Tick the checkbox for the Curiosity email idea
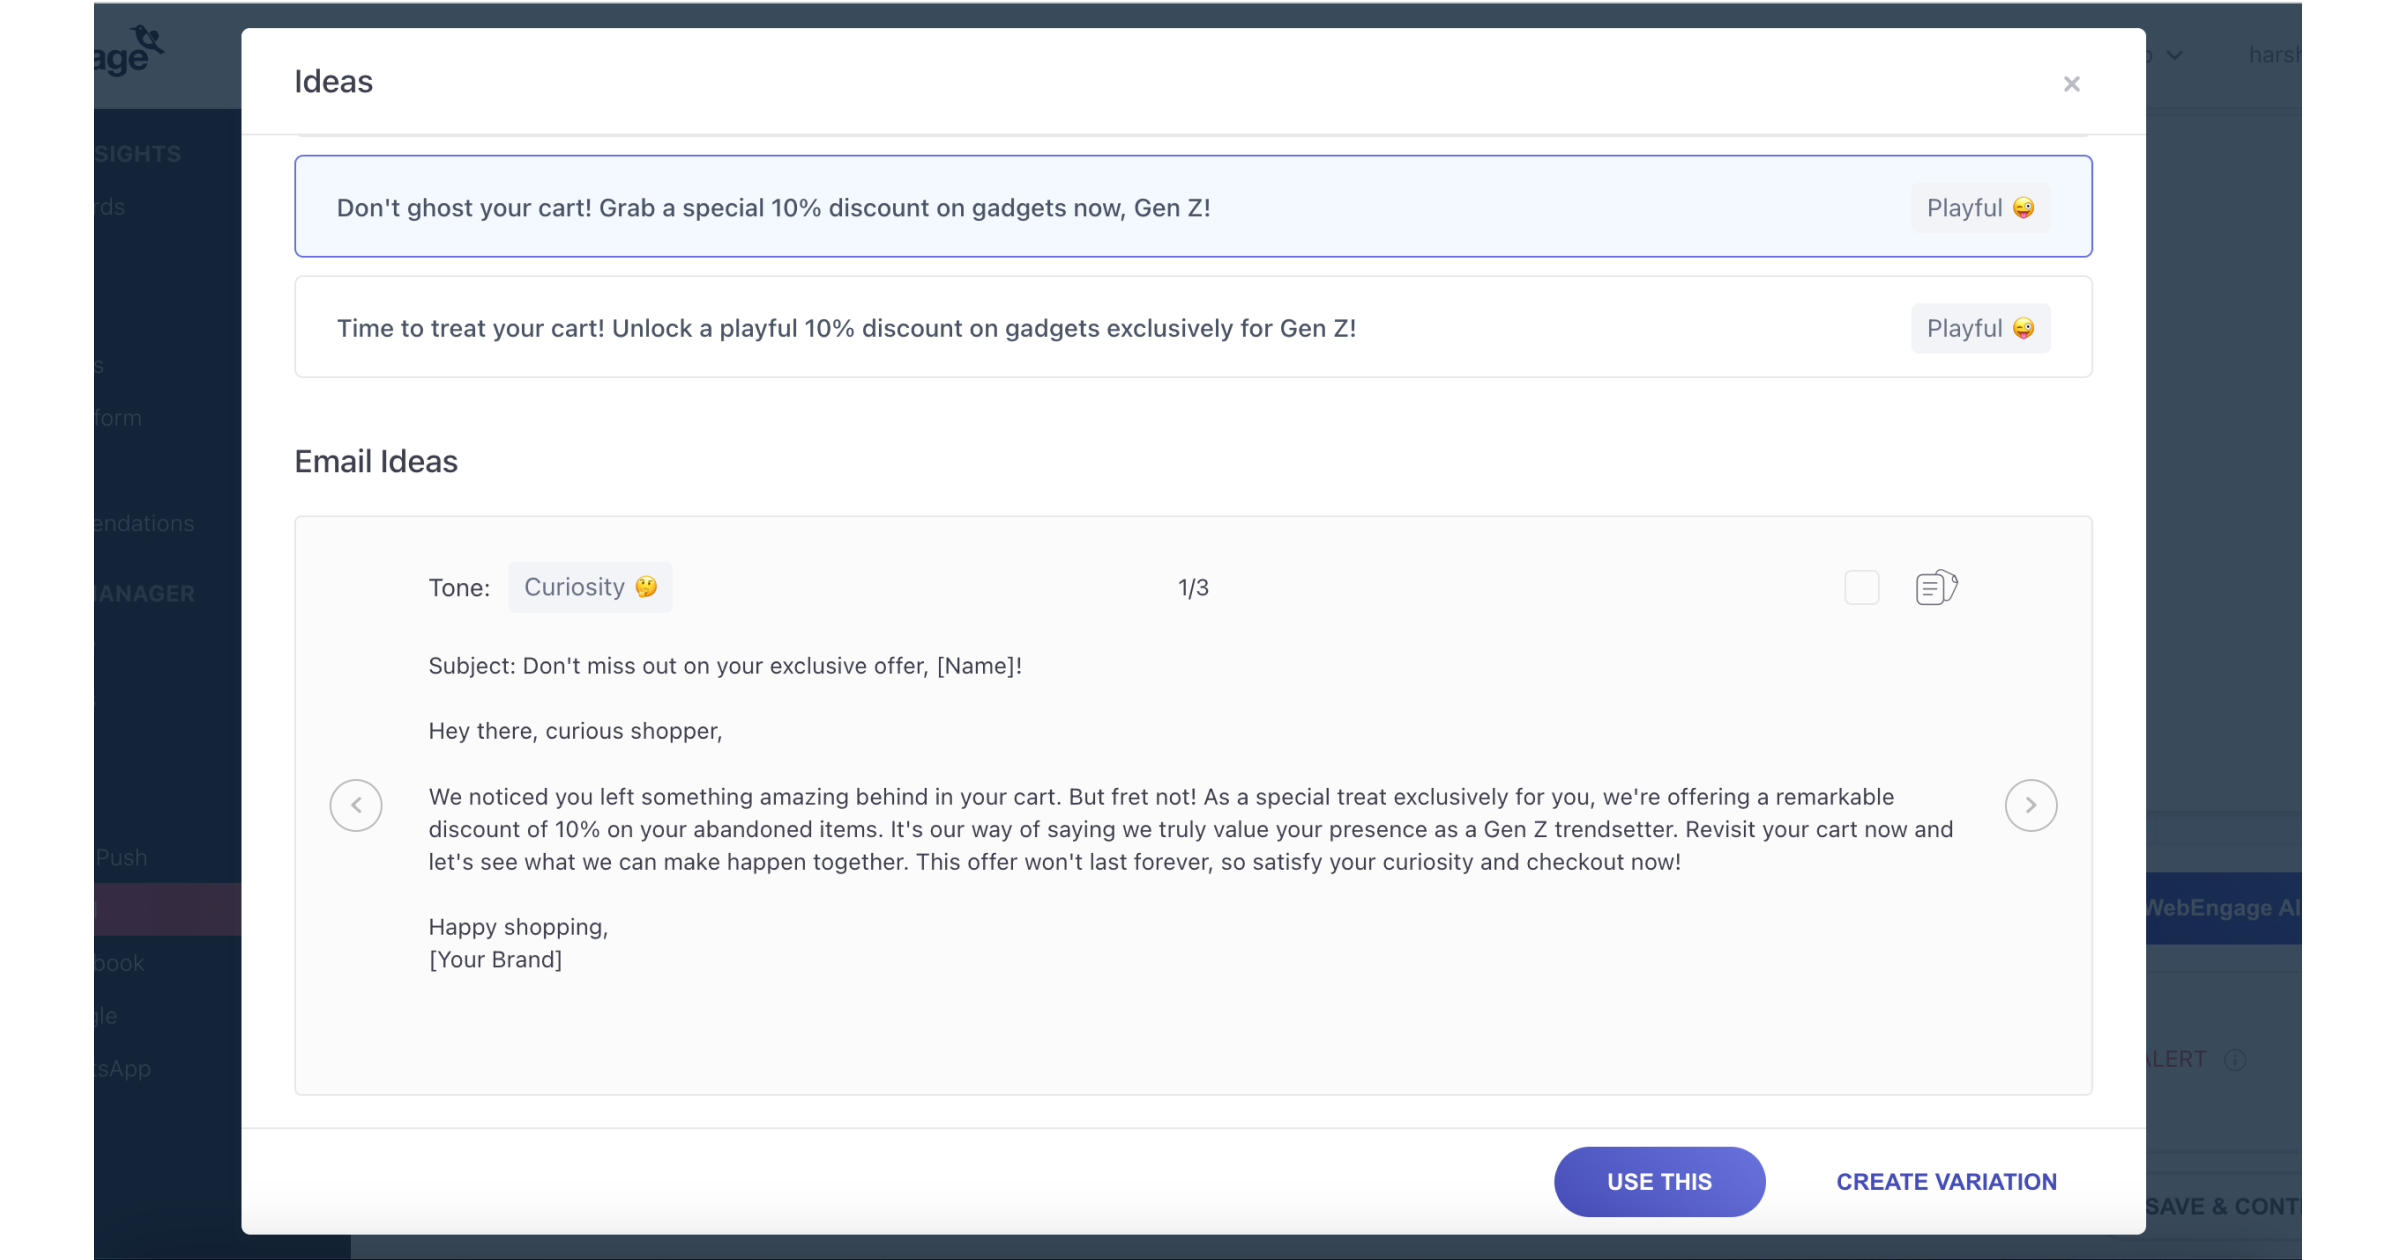 pos(1861,587)
